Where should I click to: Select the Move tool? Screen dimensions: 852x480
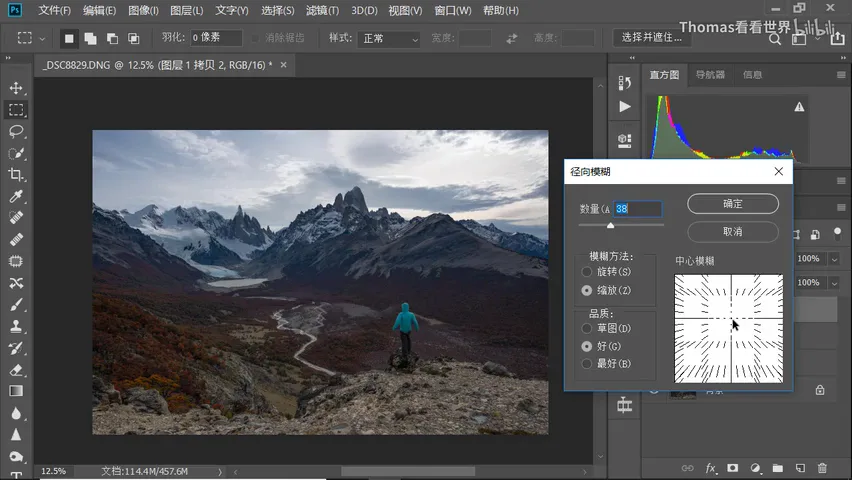point(16,88)
